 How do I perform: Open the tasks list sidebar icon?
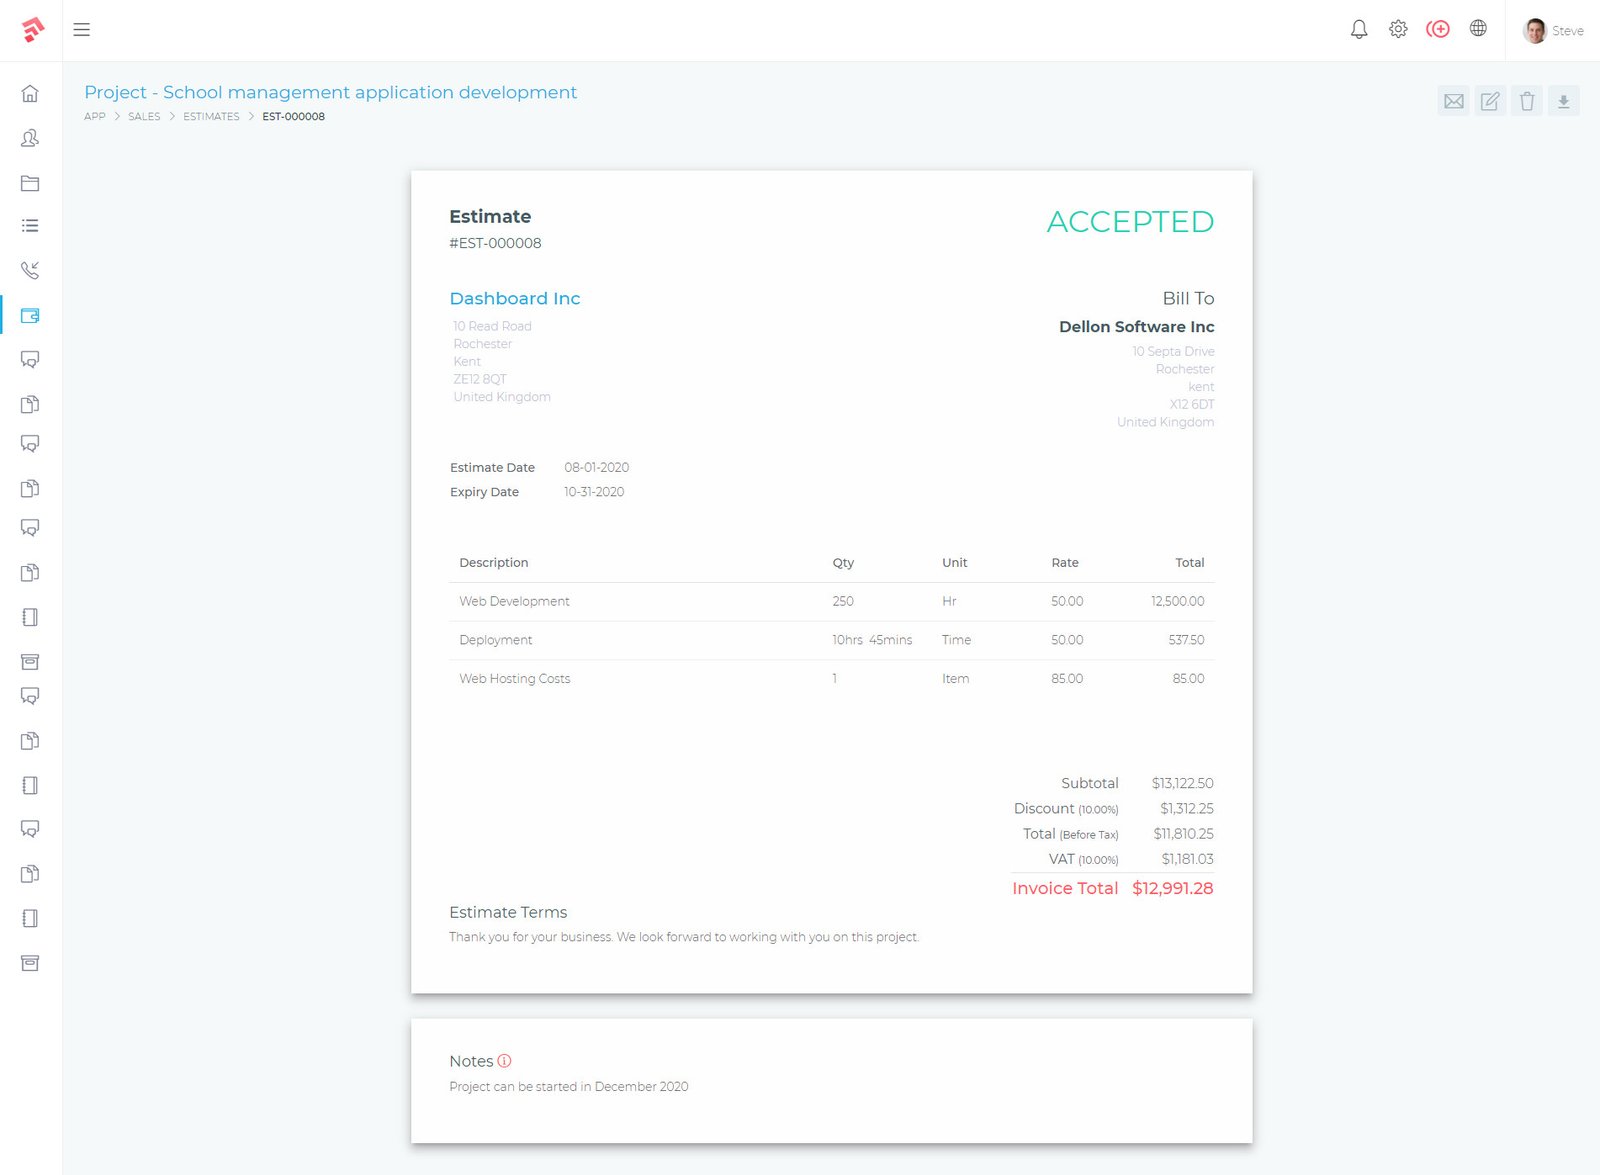point(30,226)
